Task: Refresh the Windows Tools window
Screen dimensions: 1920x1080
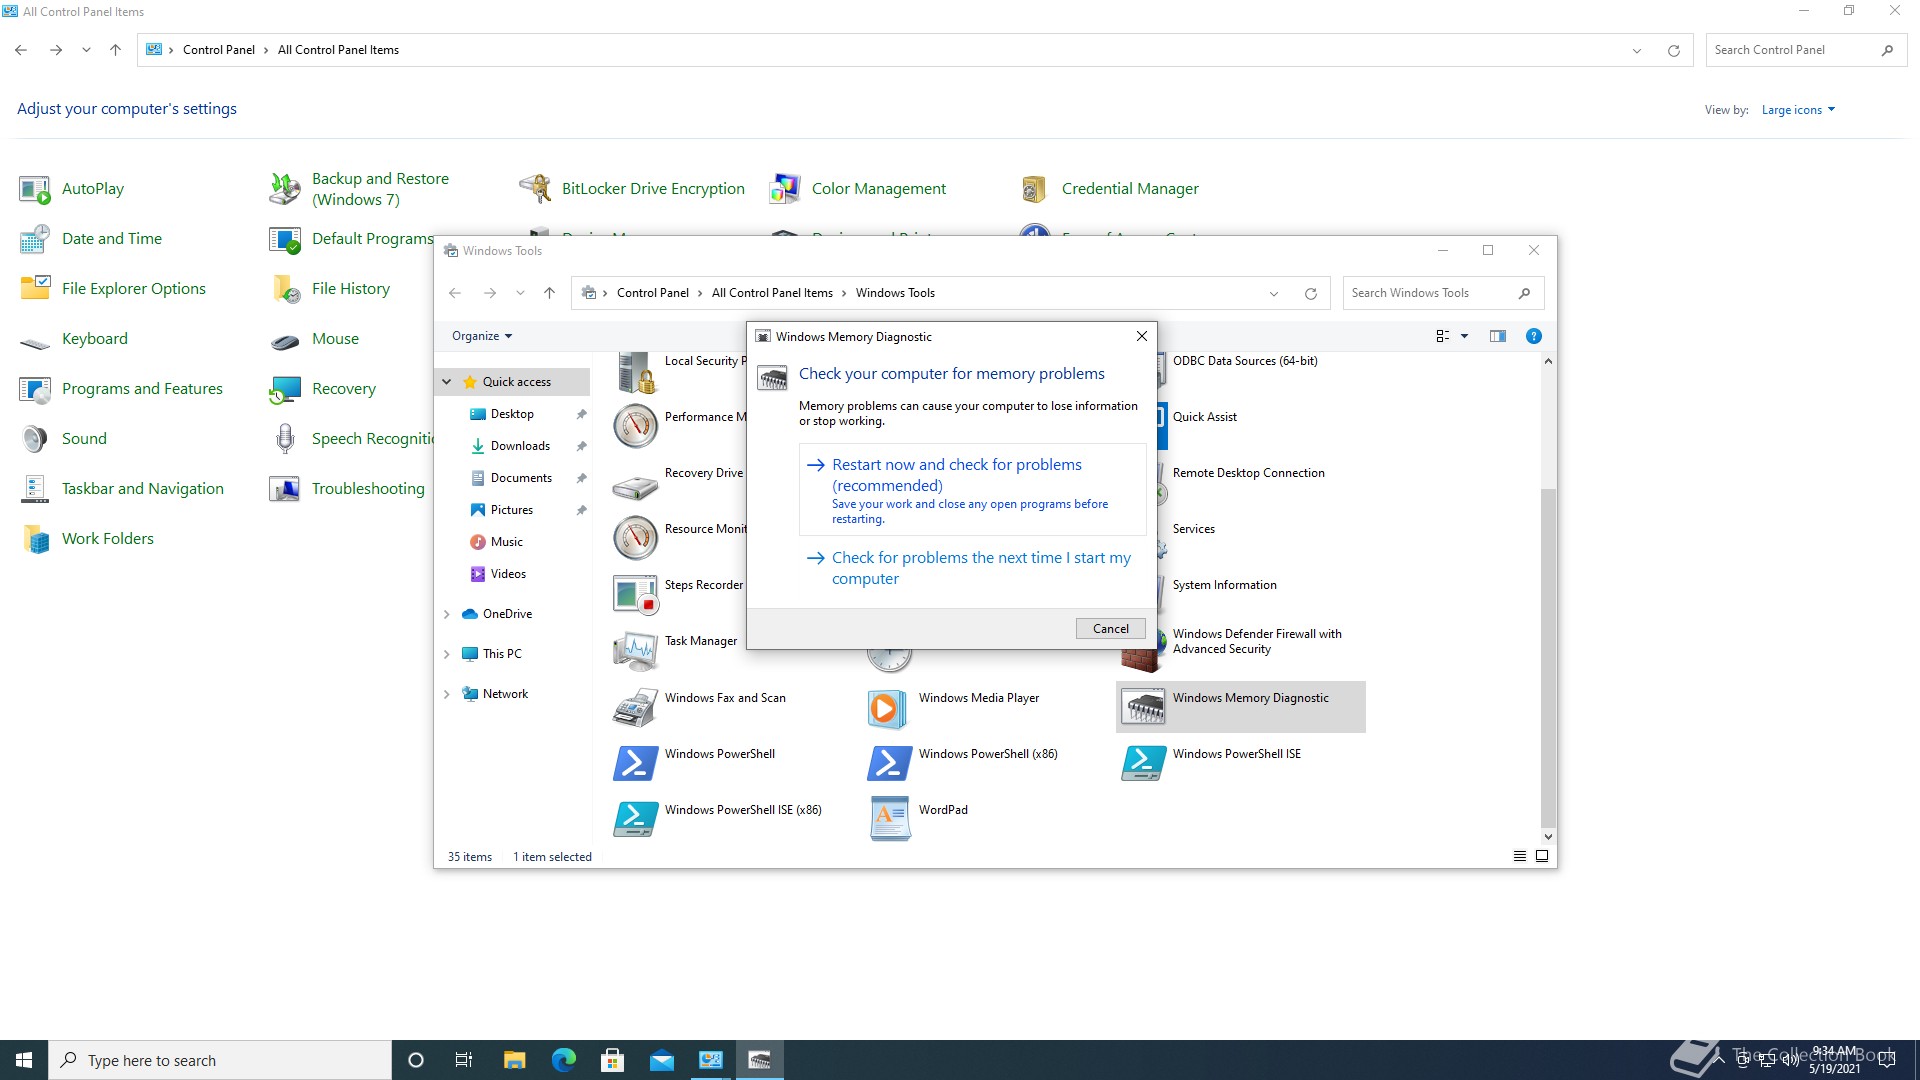Action: click(x=1310, y=293)
